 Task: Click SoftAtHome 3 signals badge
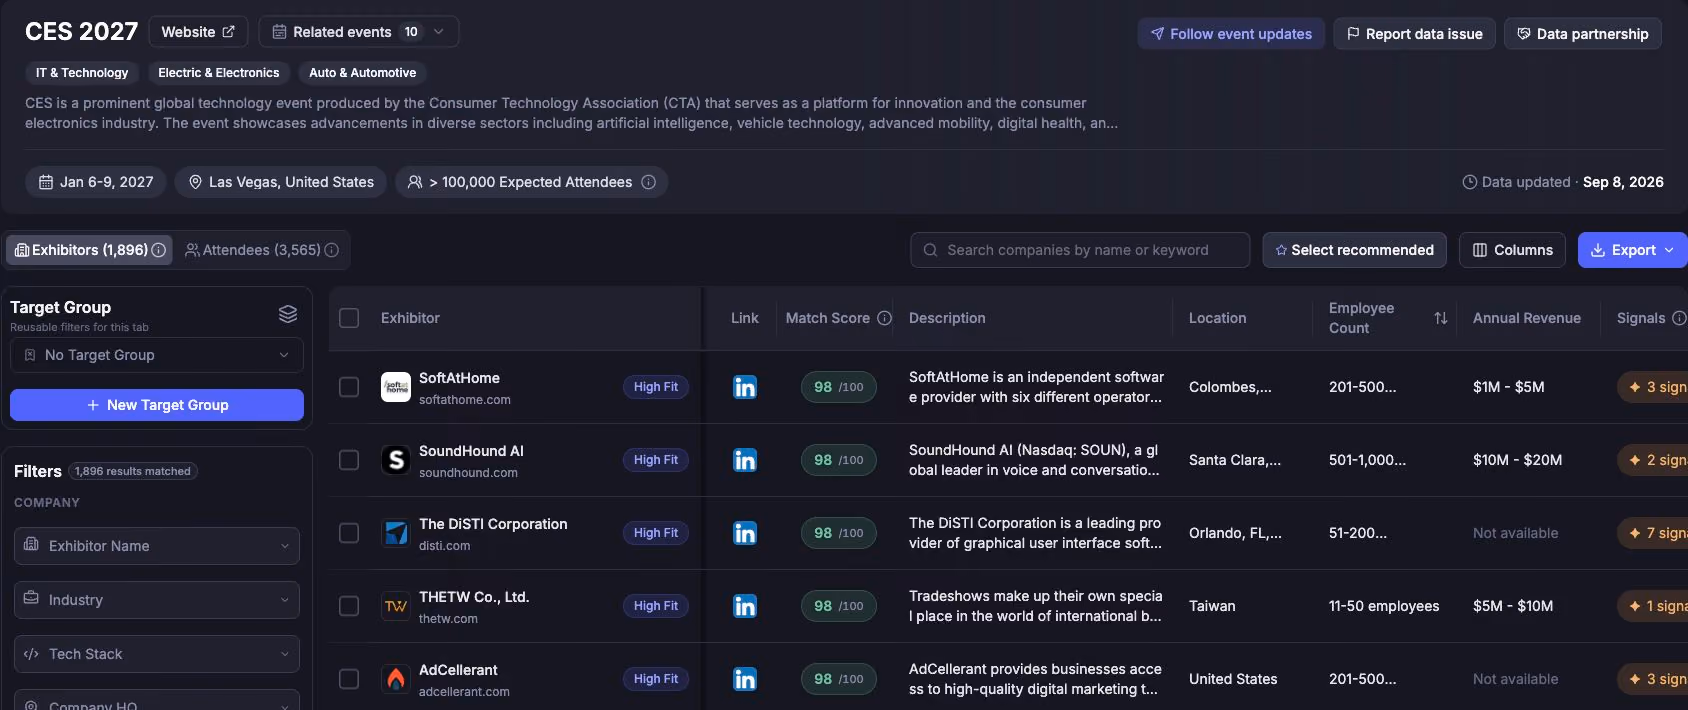[1653, 387]
